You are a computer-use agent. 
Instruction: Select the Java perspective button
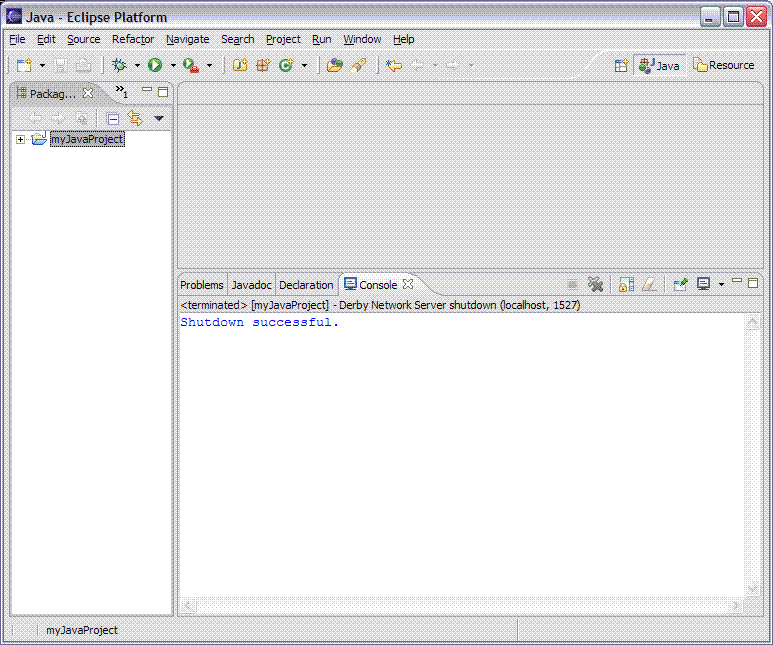tap(660, 65)
